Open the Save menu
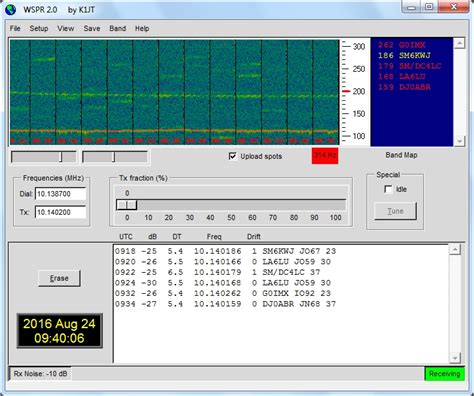The width and height of the screenshot is (474, 396). coord(92,29)
